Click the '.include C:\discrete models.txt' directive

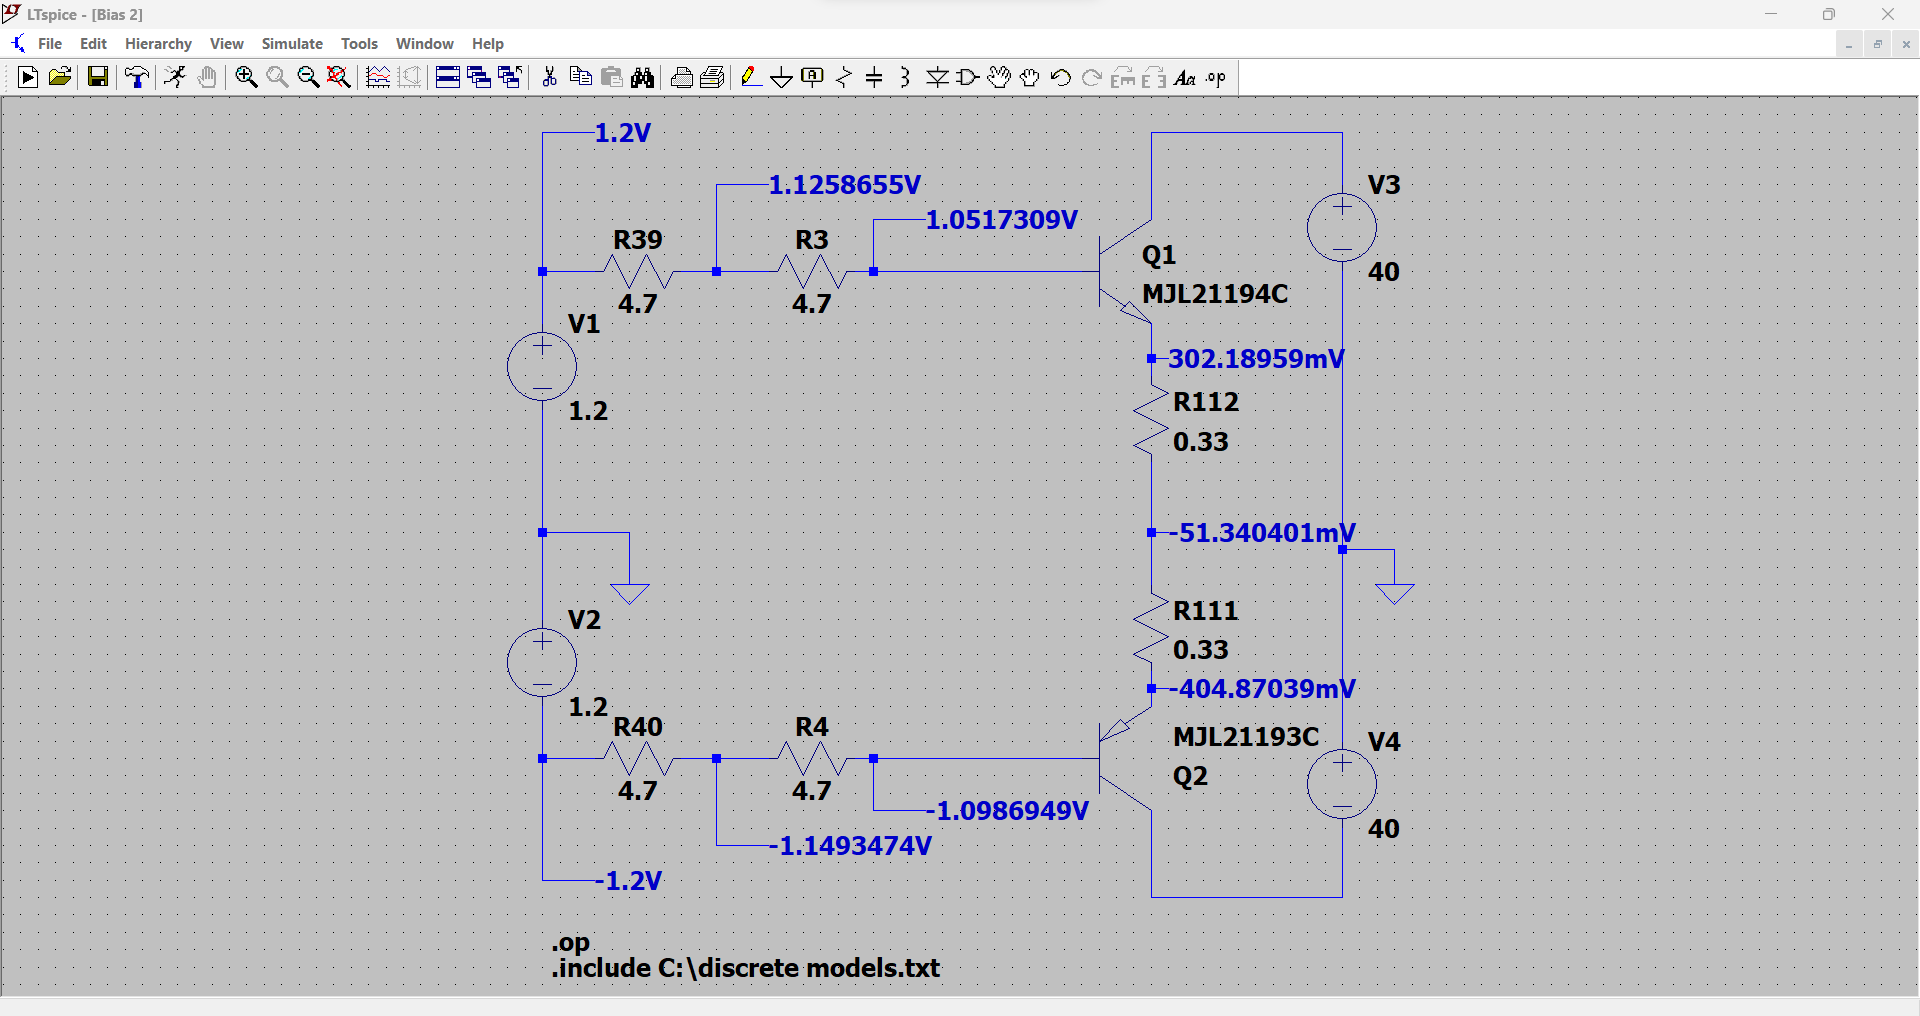pyautogui.click(x=746, y=968)
